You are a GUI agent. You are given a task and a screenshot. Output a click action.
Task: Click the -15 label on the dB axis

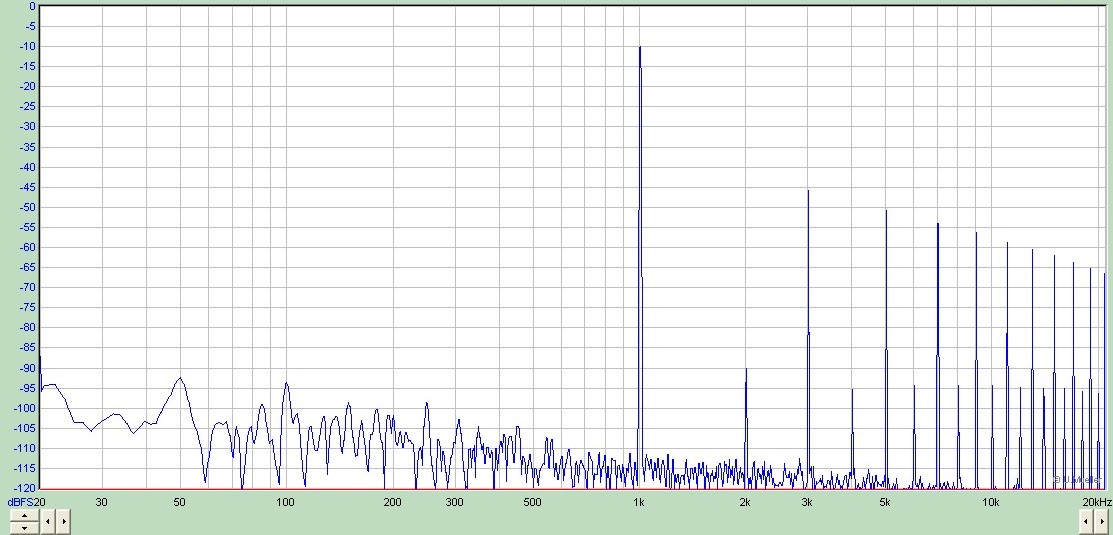pyautogui.click(x=27, y=67)
